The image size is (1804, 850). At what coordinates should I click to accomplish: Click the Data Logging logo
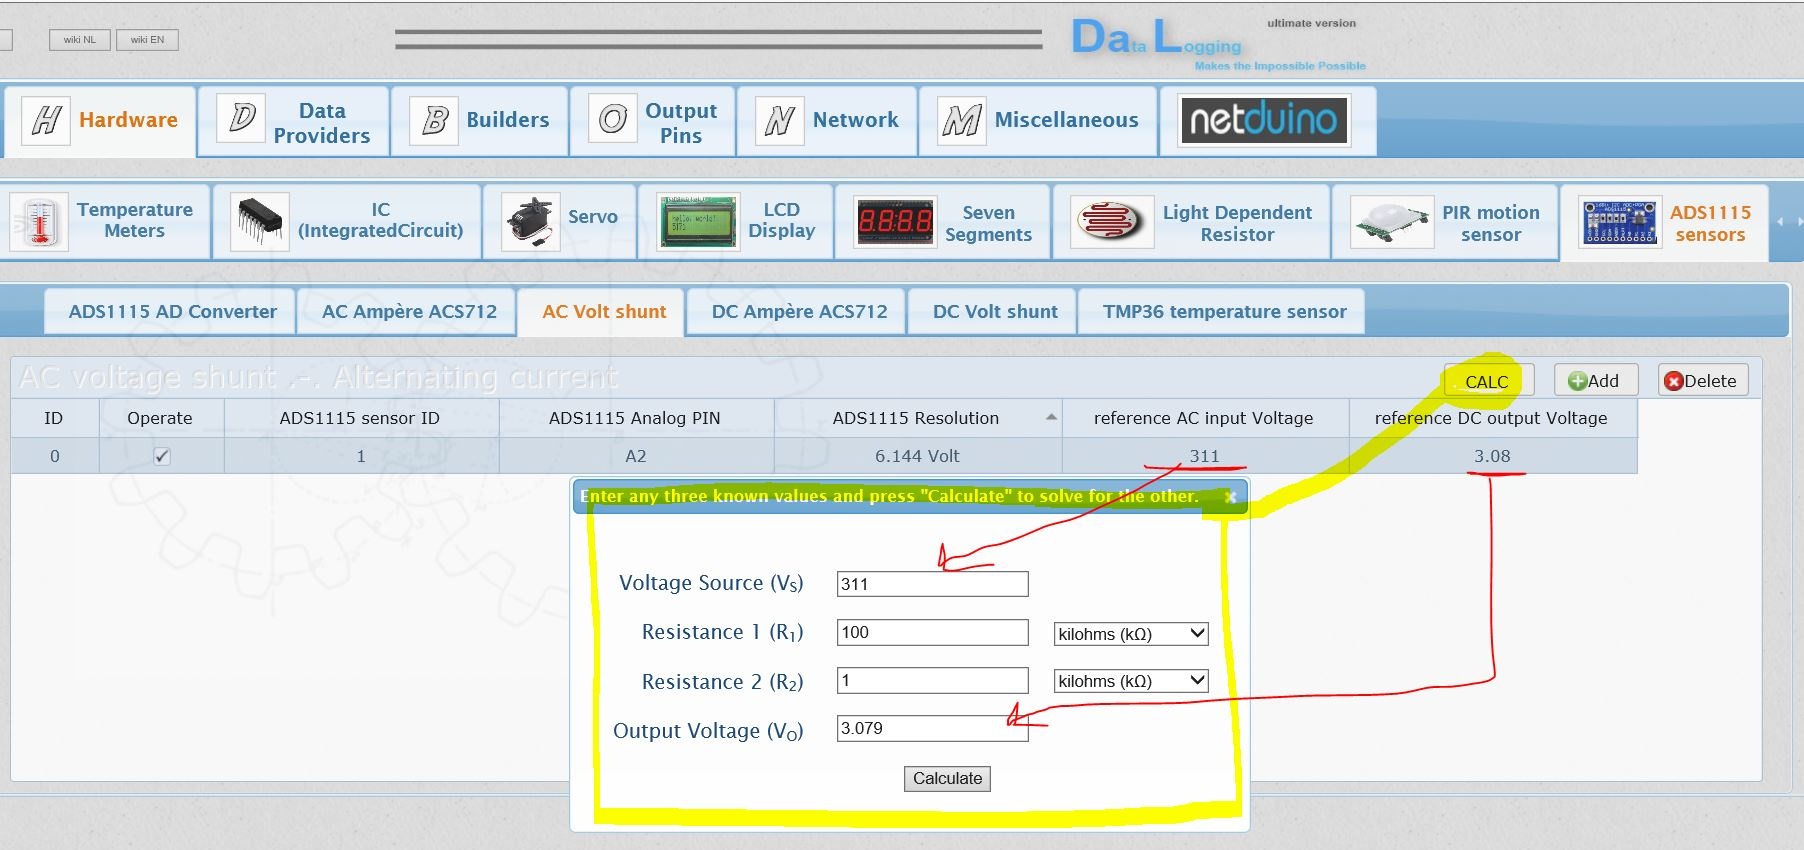(1217, 43)
